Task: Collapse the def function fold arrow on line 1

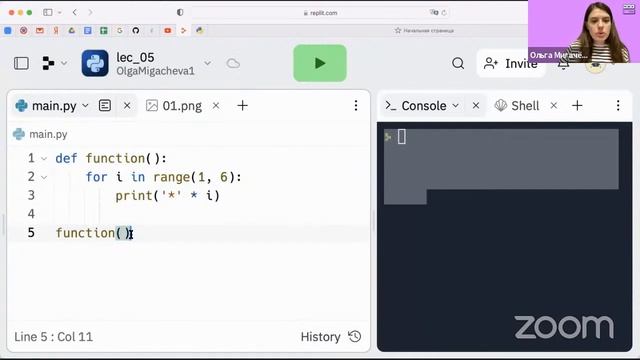Action: coord(44,159)
